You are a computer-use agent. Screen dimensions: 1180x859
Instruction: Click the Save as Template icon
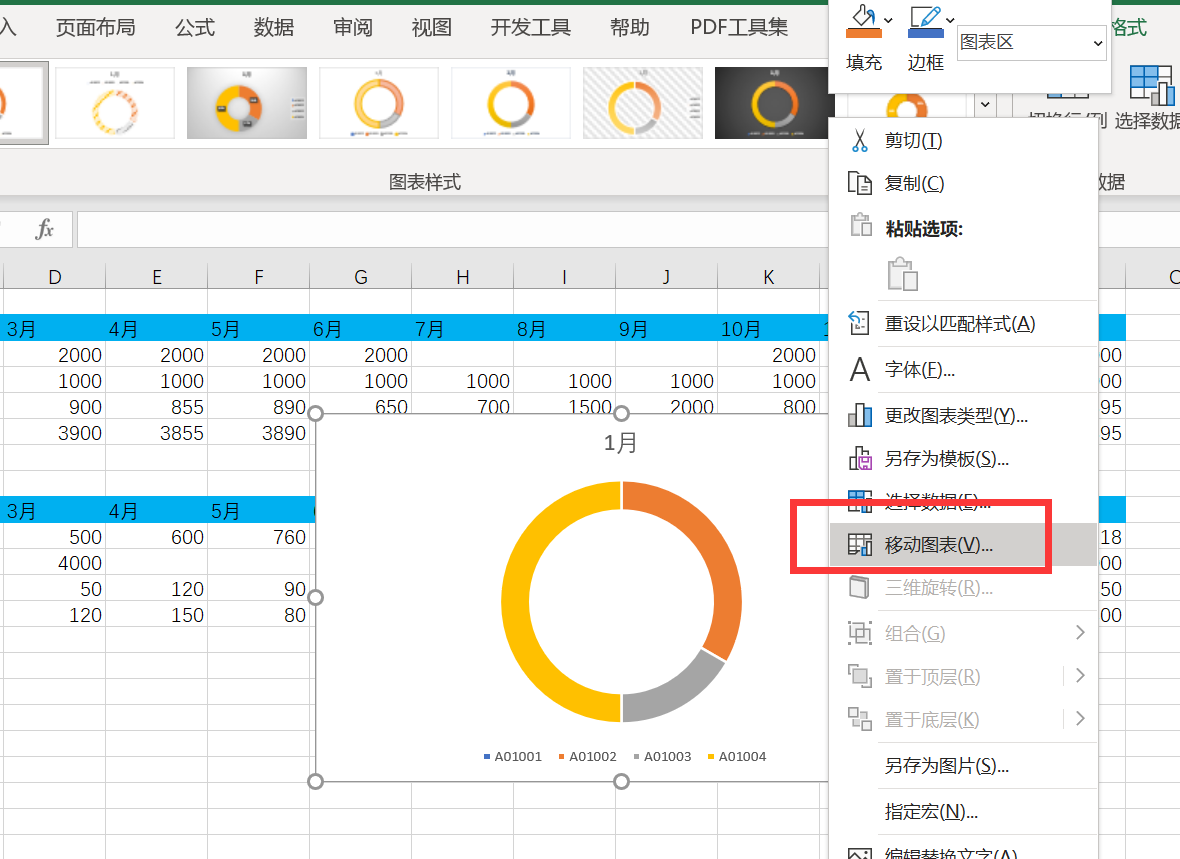(859, 458)
